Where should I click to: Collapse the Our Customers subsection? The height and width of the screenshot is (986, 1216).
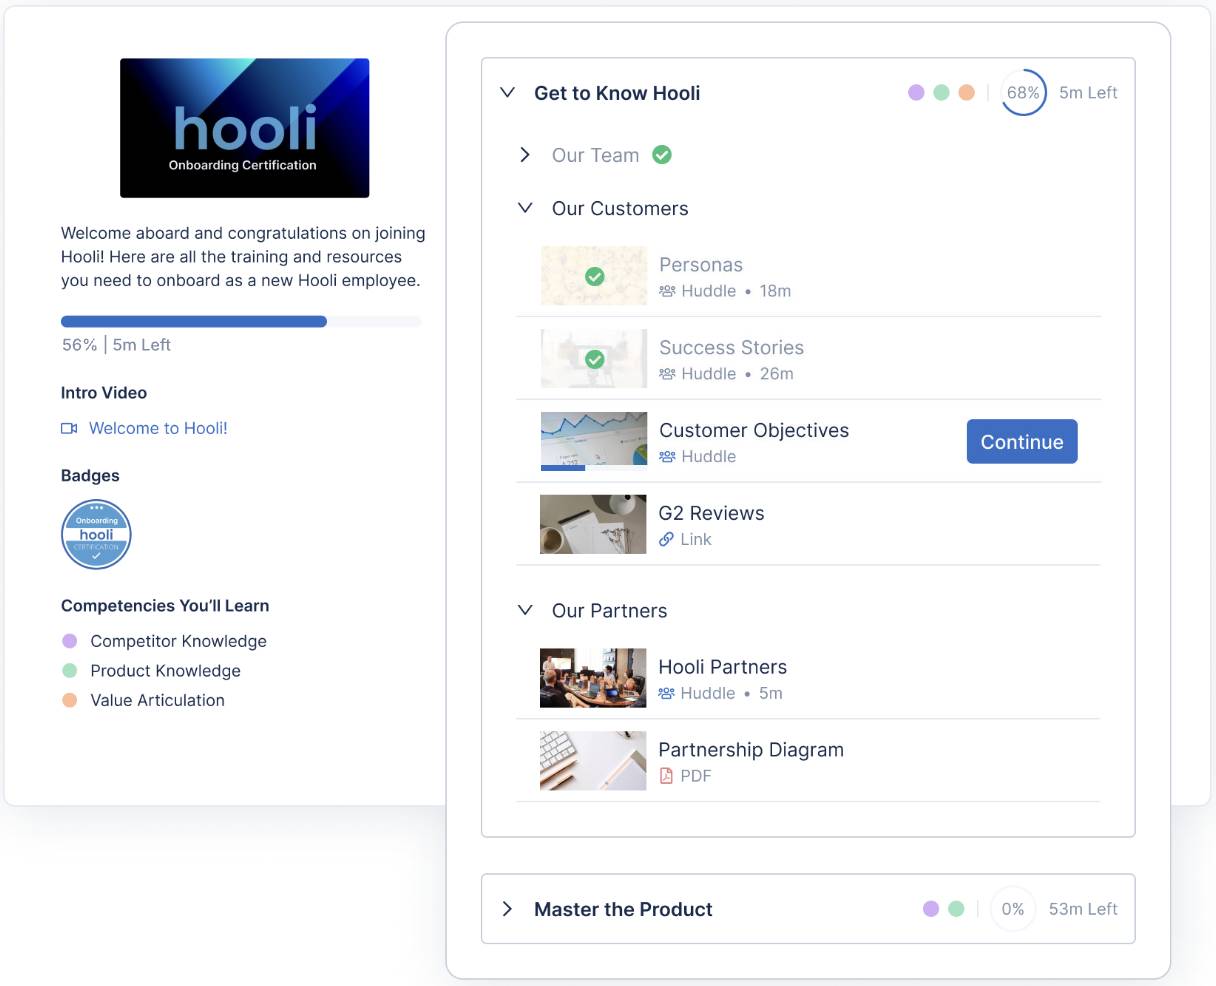(524, 208)
